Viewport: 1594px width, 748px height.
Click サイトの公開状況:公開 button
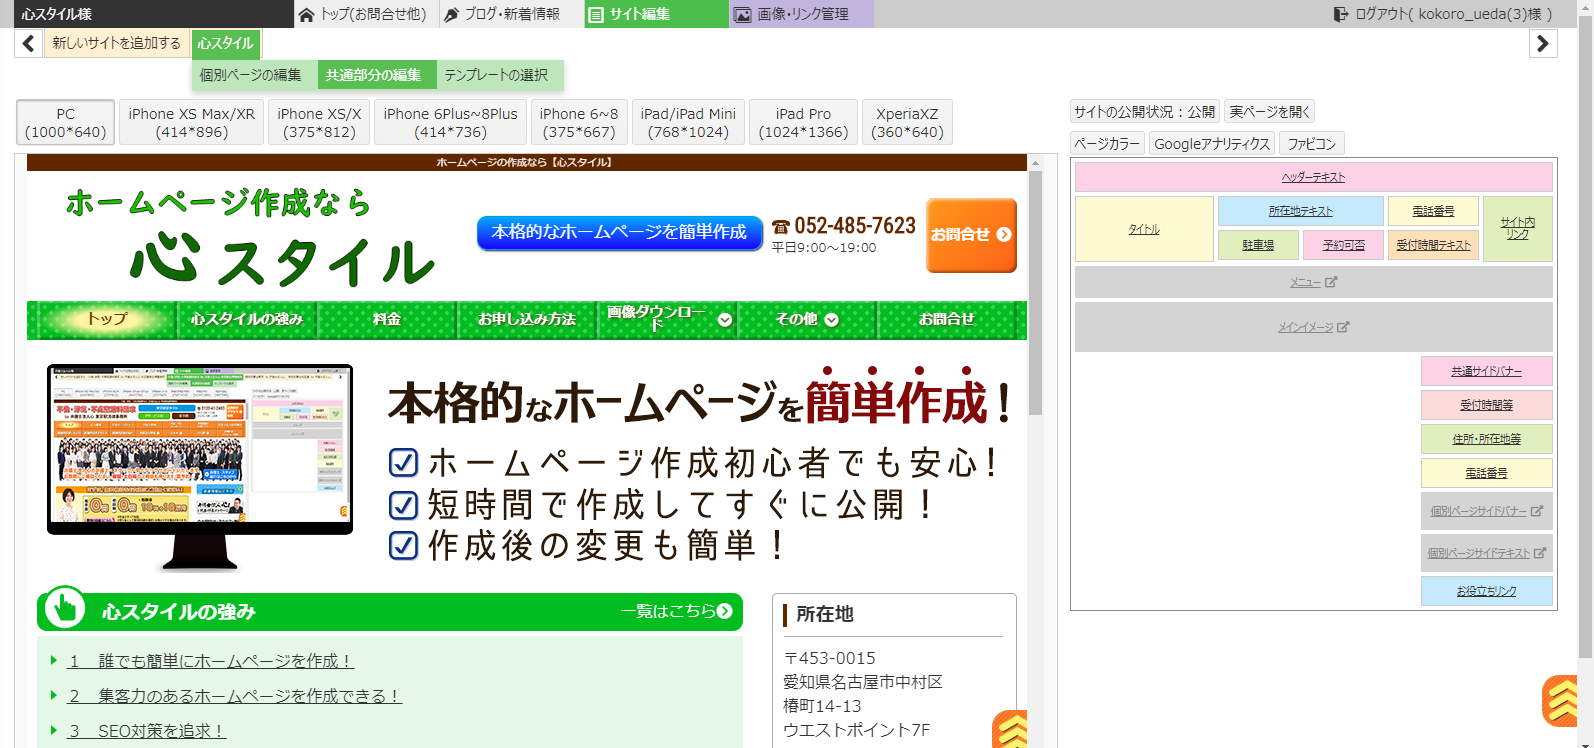pos(1145,112)
